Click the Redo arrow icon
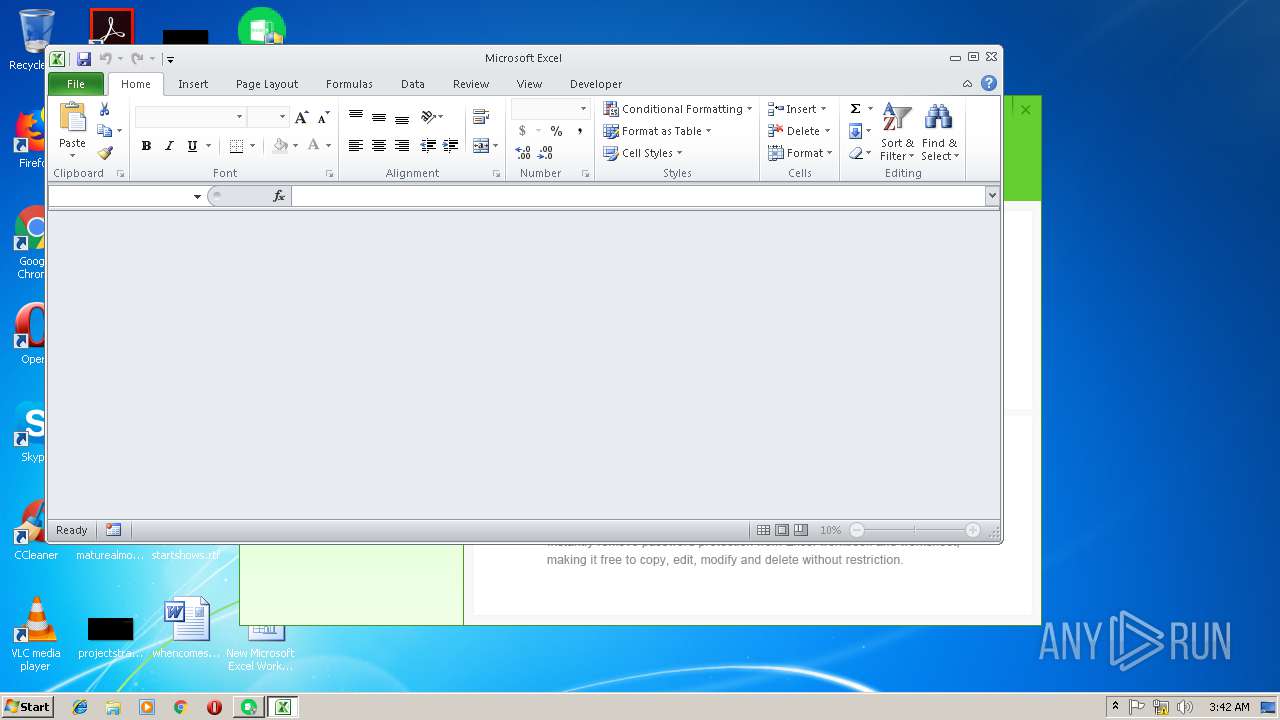The height and width of the screenshot is (720, 1280). (137, 59)
